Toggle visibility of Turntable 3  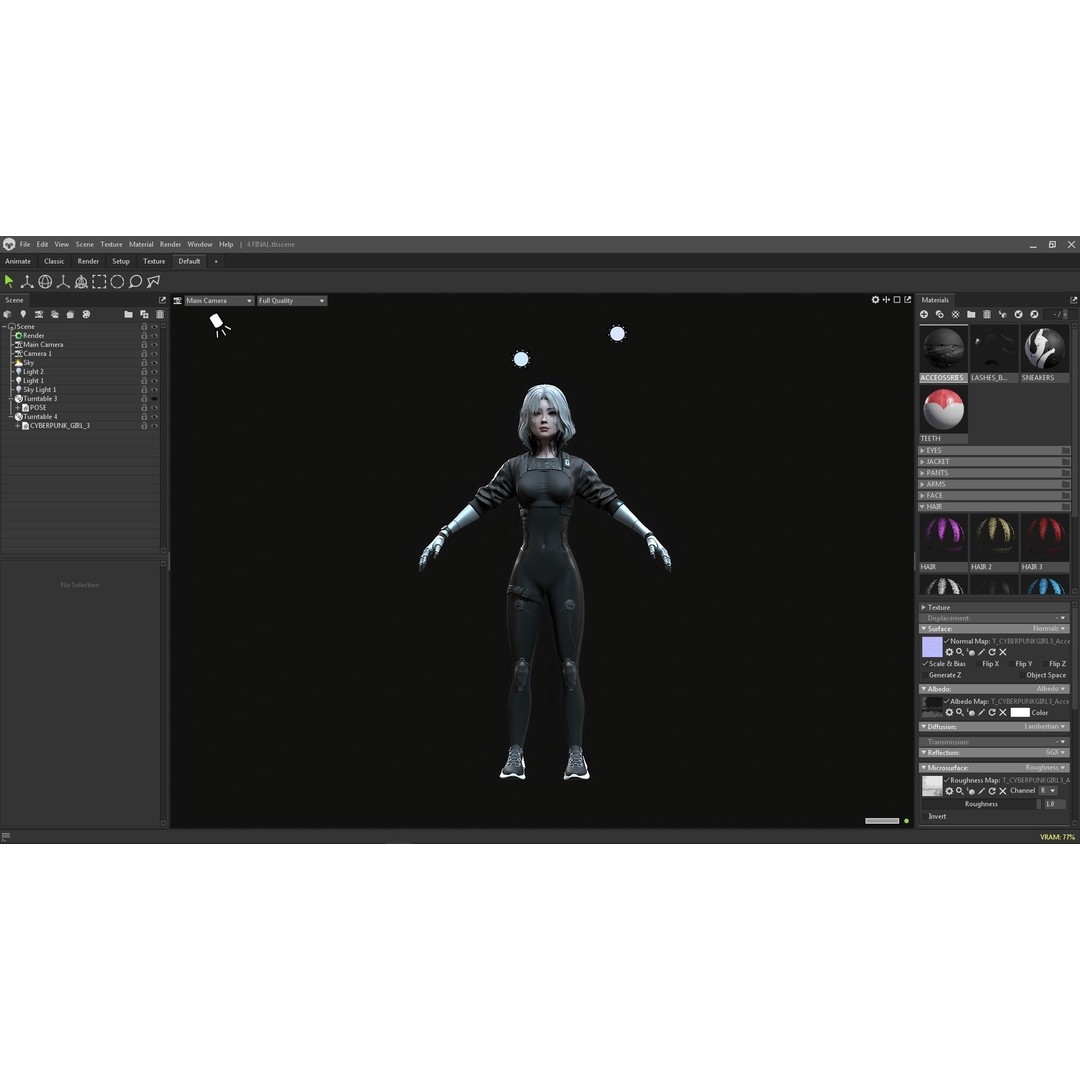point(154,399)
